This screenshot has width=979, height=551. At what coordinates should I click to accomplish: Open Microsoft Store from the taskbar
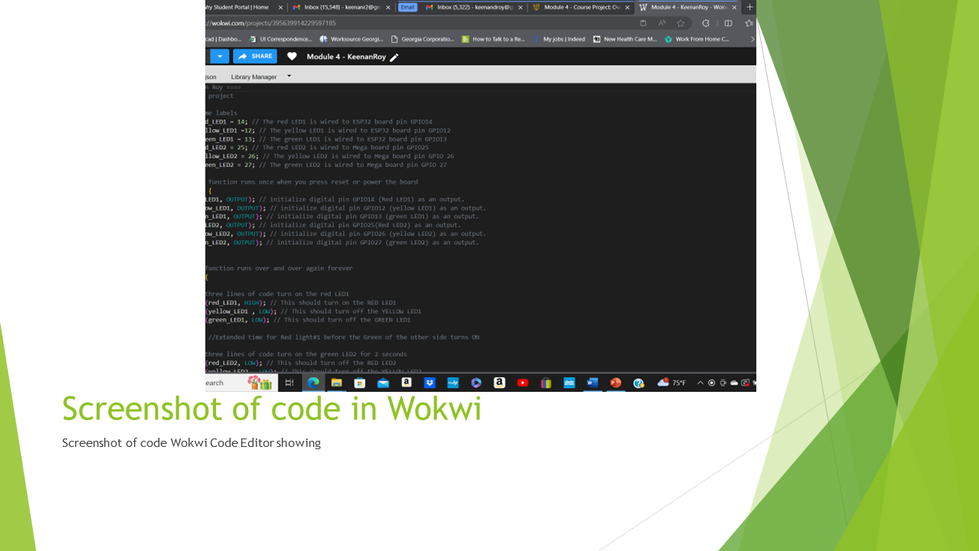(x=360, y=383)
